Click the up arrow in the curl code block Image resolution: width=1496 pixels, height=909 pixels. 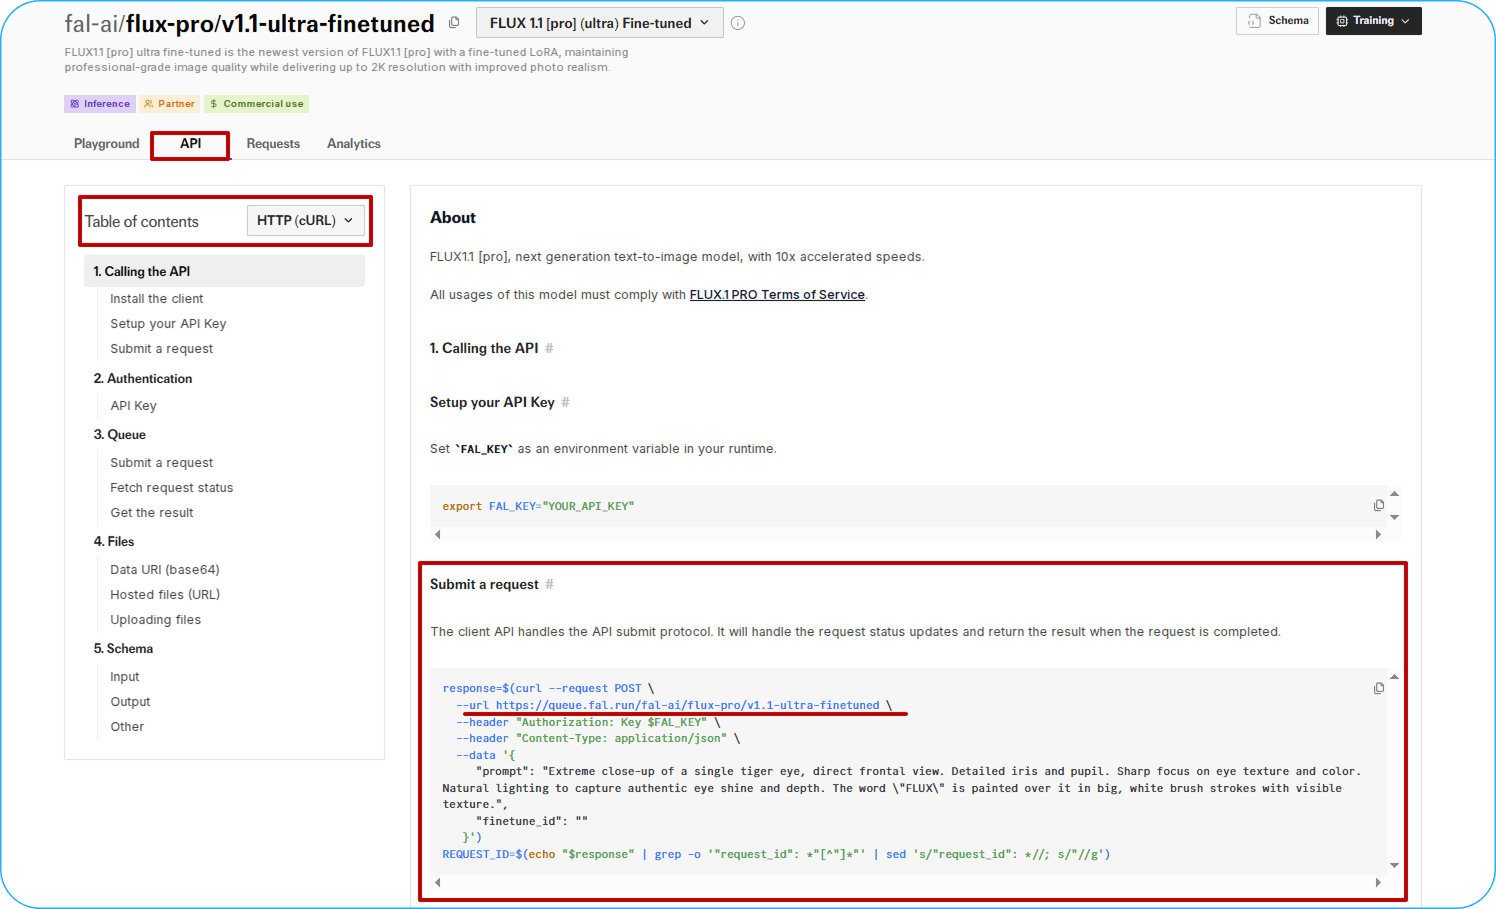coord(1394,677)
